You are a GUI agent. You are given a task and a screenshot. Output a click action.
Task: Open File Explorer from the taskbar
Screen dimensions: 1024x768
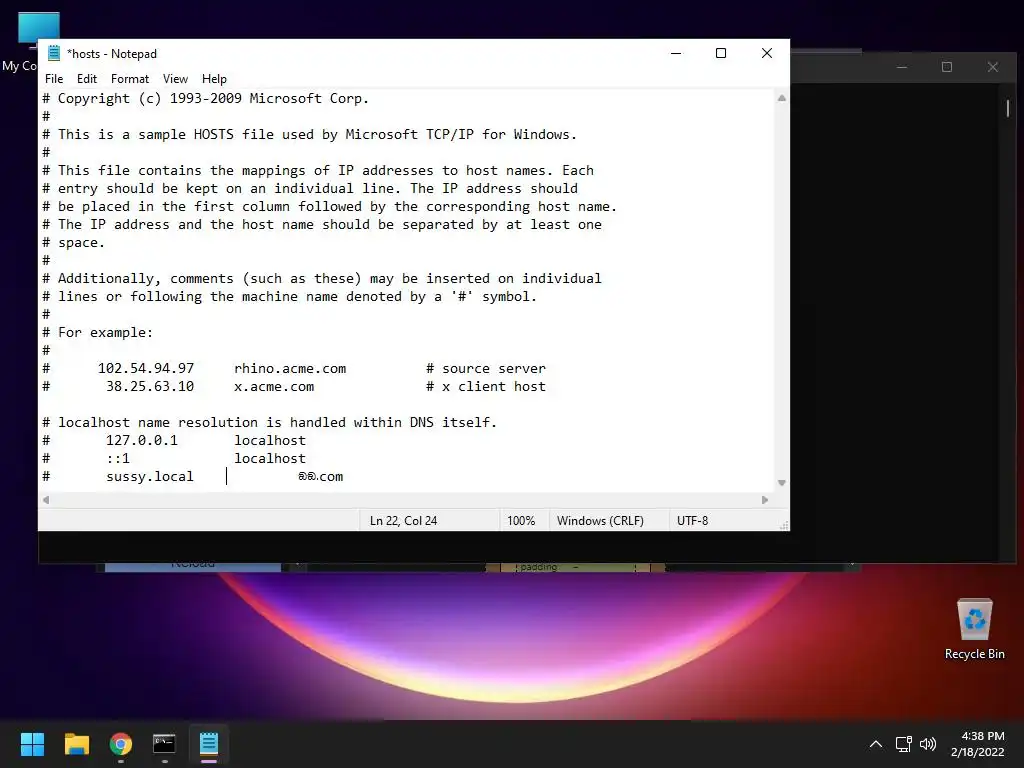[x=76, y=744]
